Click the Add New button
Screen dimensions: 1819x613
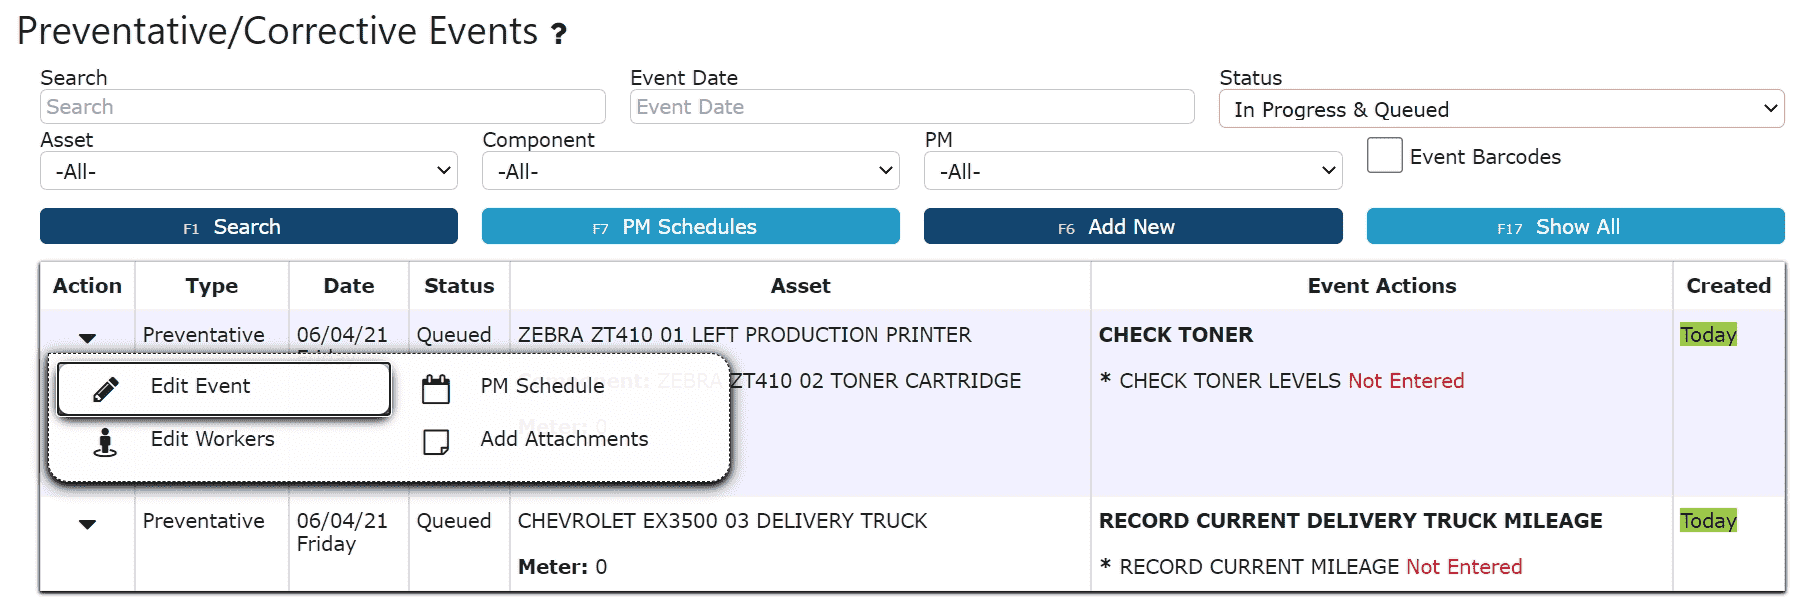point(1133,226)
